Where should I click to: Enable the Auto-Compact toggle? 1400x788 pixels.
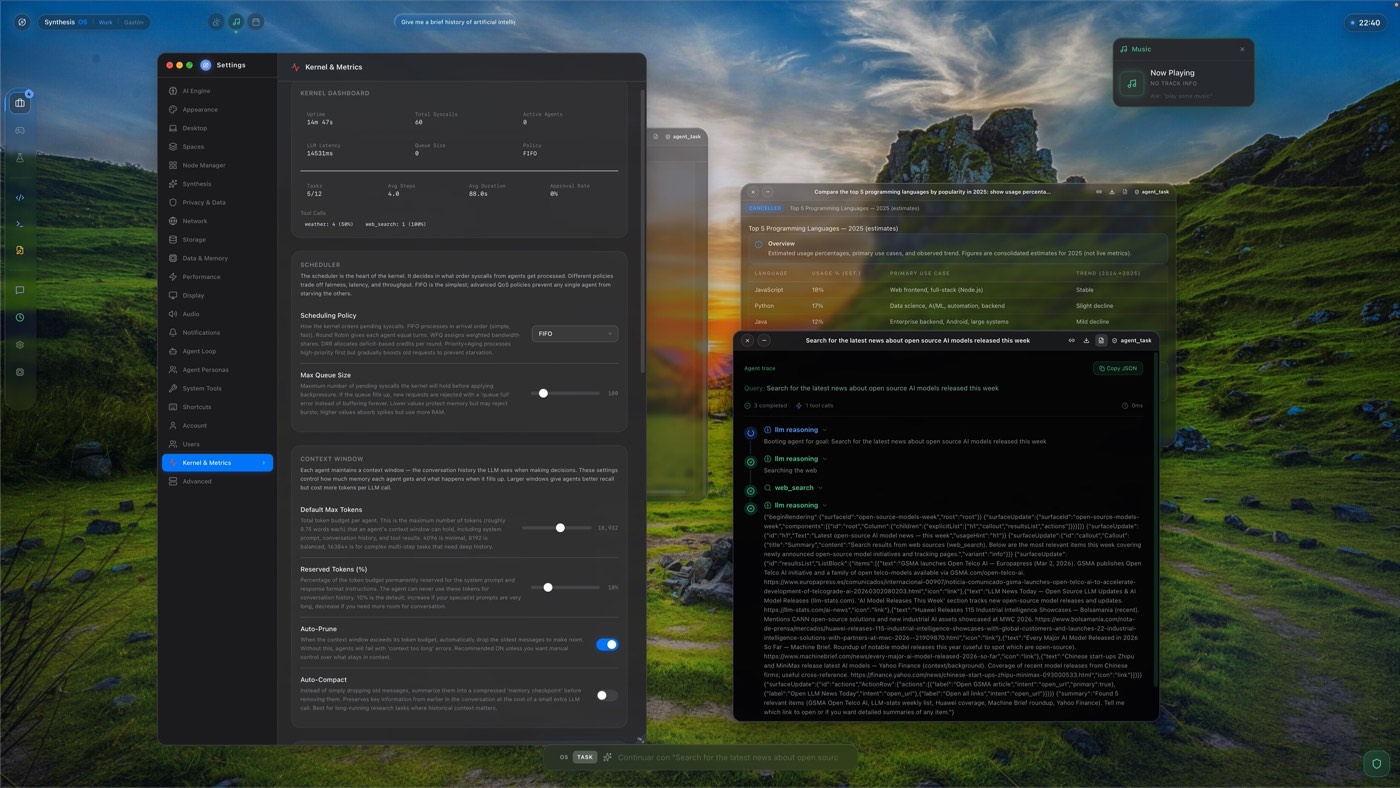(x=607, y=695)
